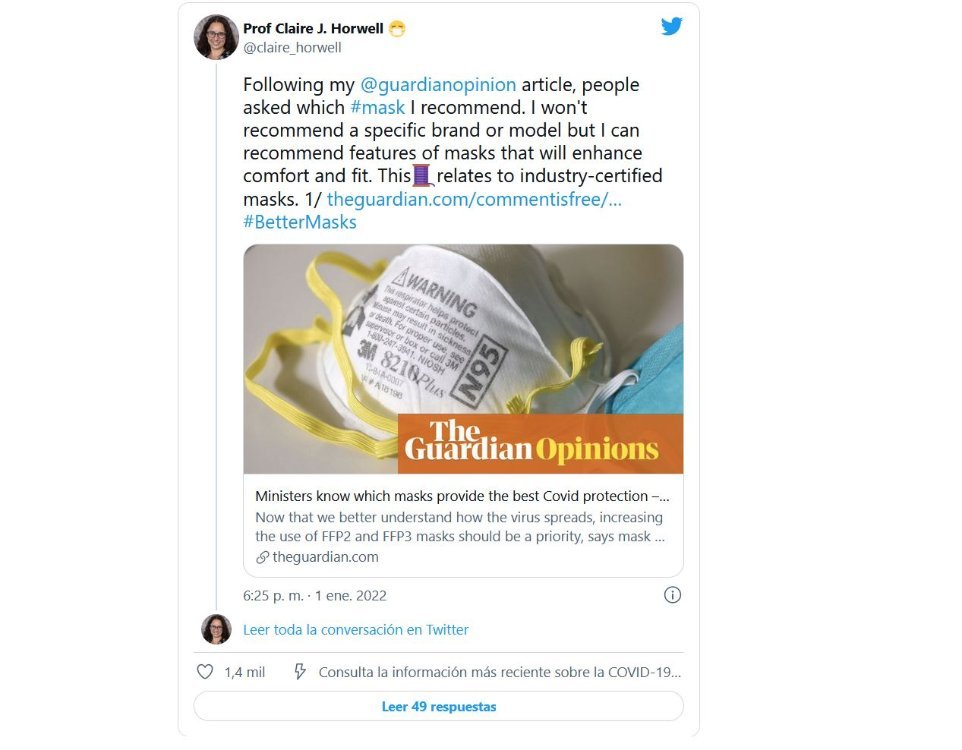Open article titled Ministers know which masks
Screen dimensions: 962x750
coord(462,496)
